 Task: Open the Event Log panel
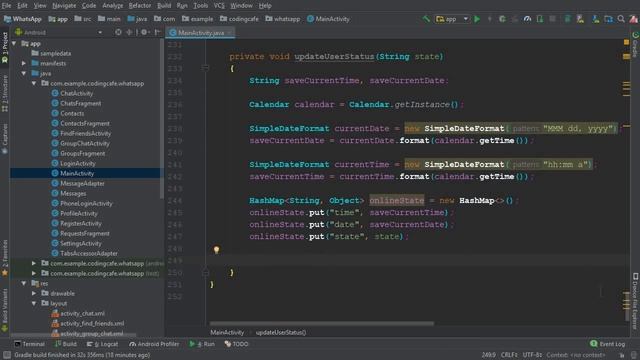[607, 344]
